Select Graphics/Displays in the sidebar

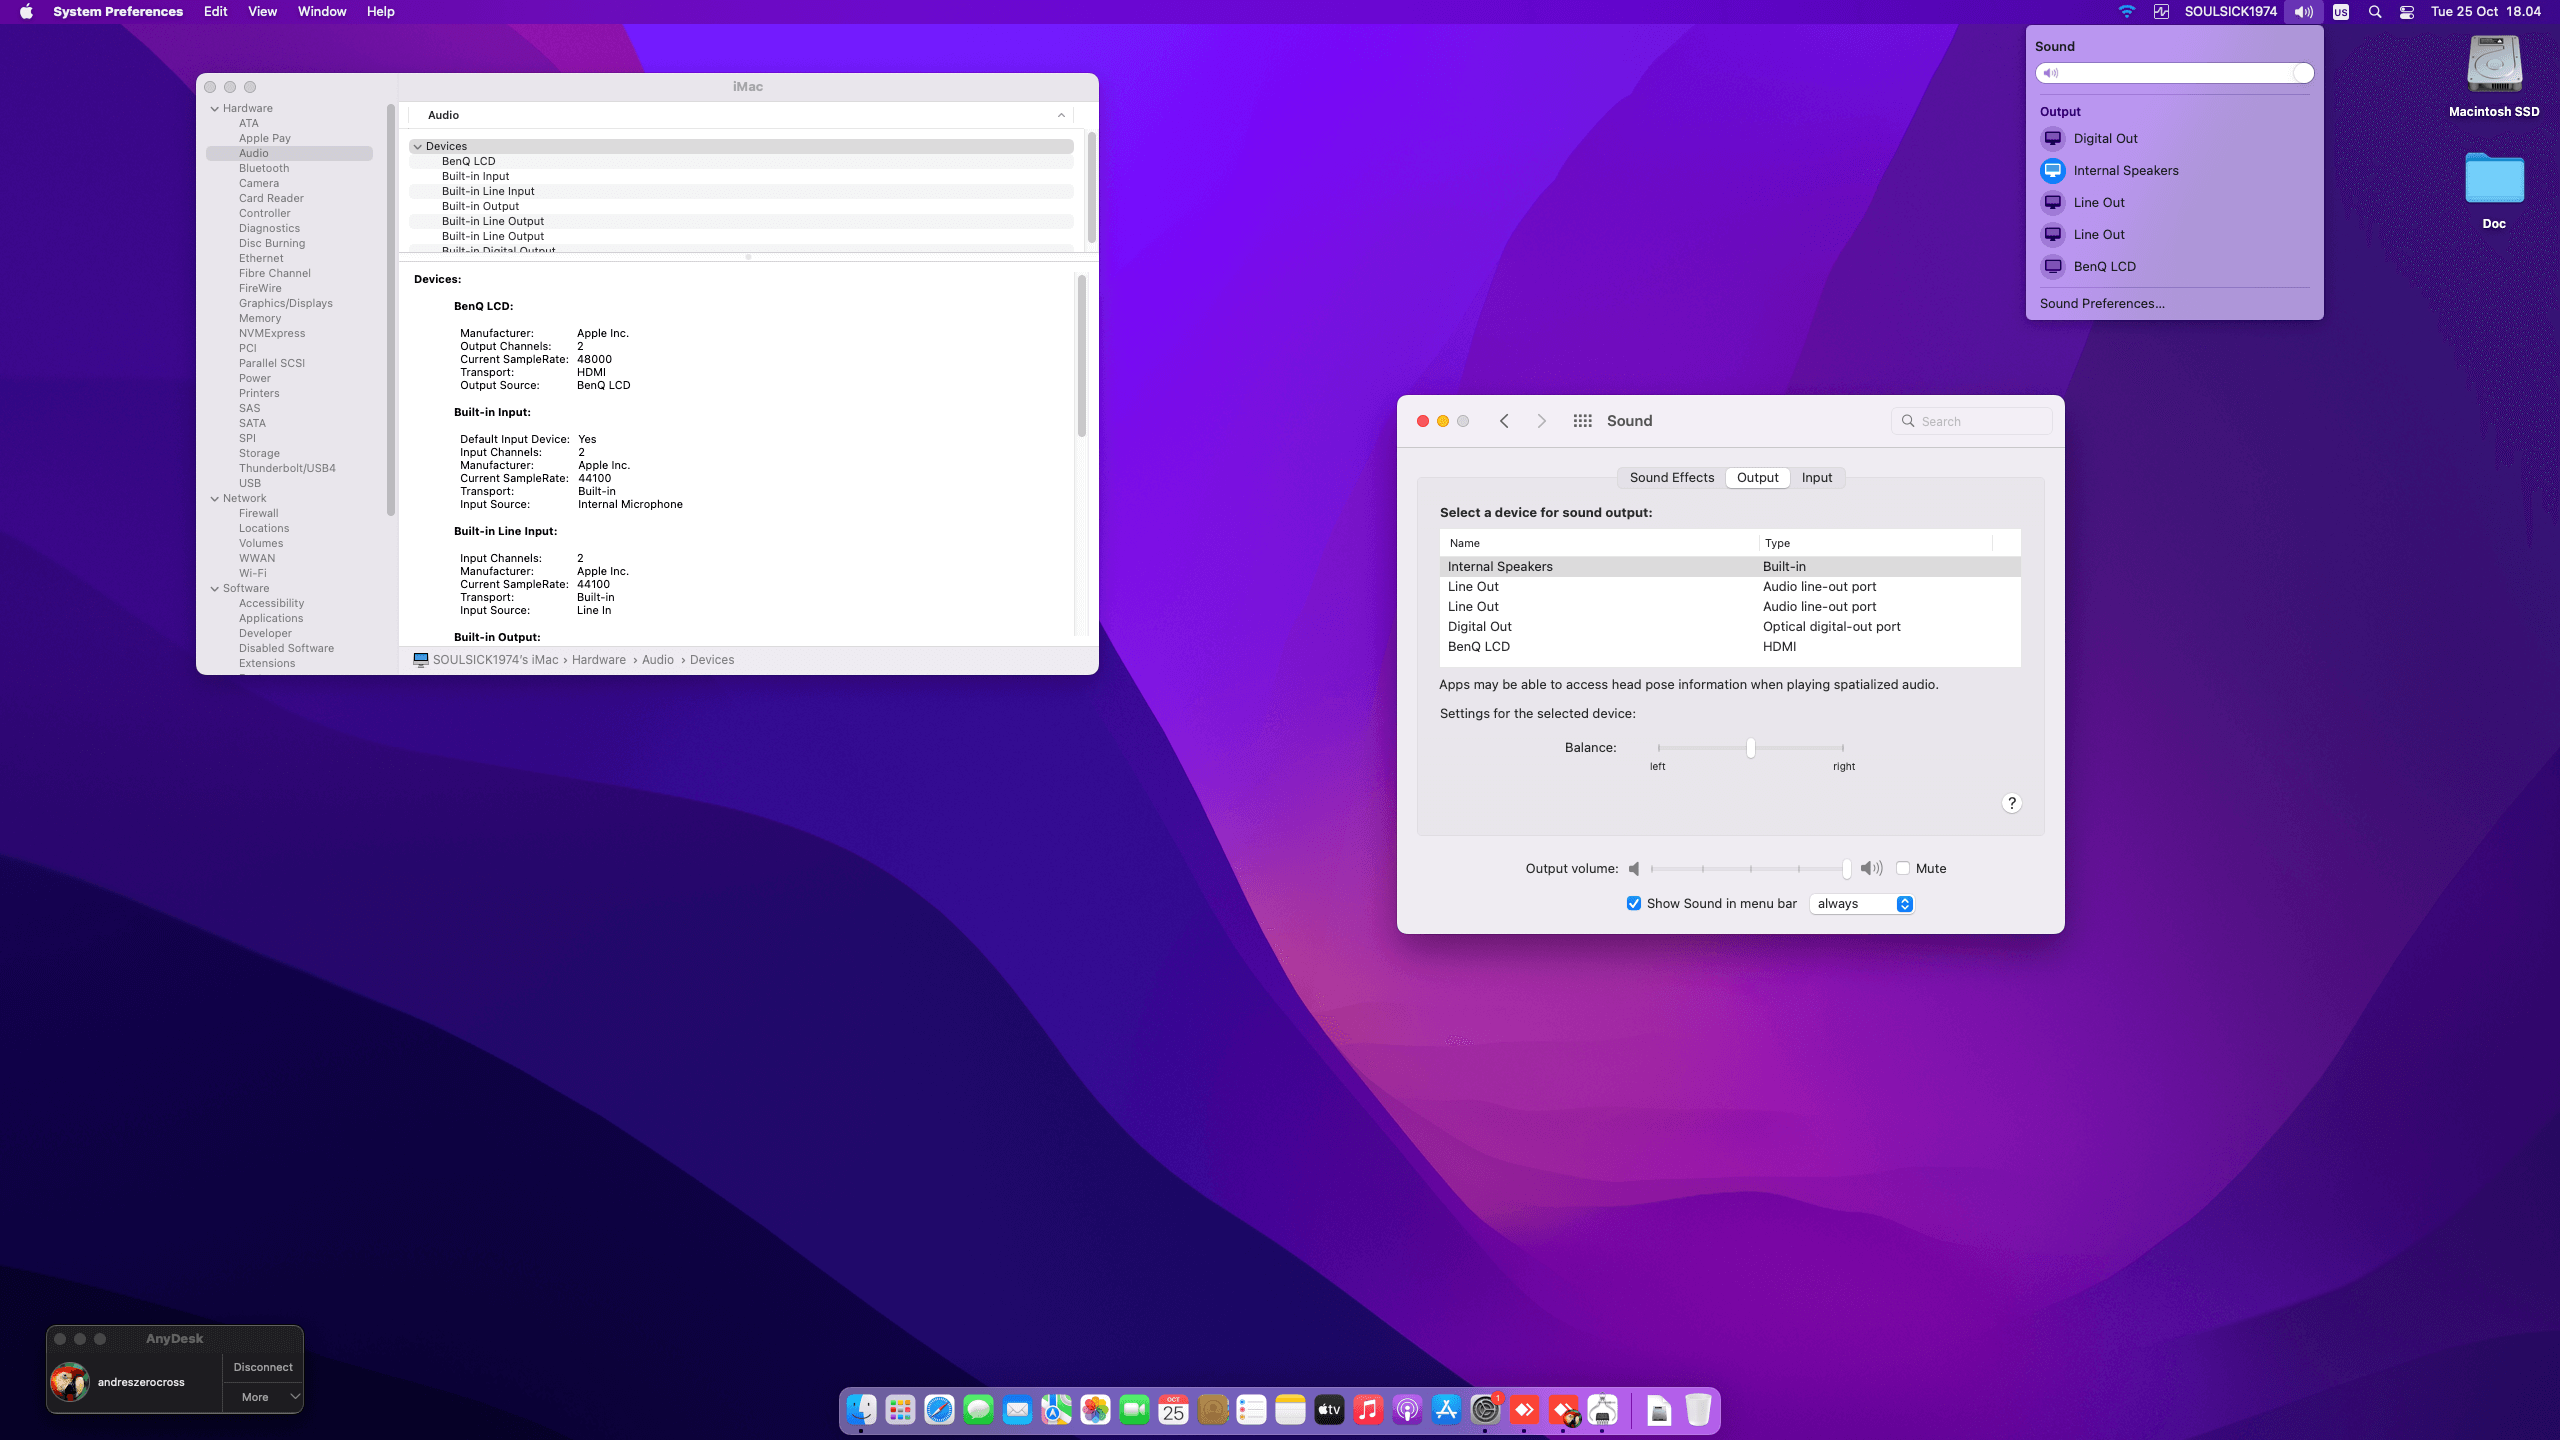pyautogui.click(x=286, y=303)
